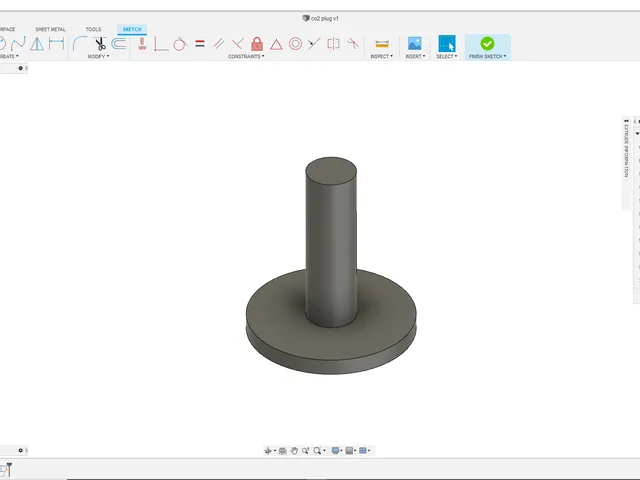Click the vertical Extrude Information panel label
Image resolution: width=640 pixels, height=480 pixels.
click(626, 151)
